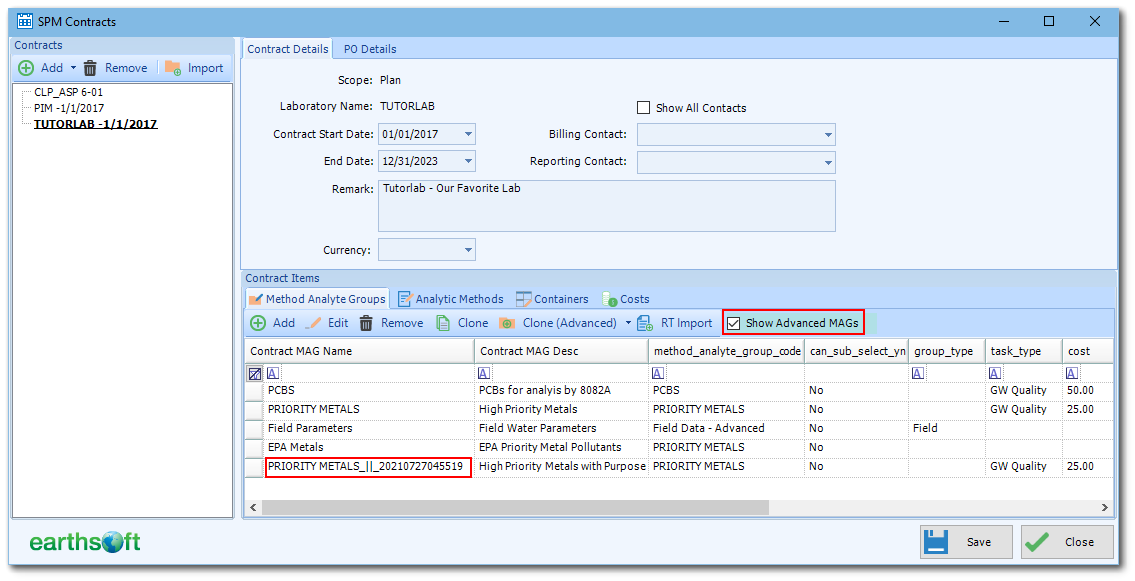Select CLP_ASP 6-01 contract in the tree
This screenshot has height=581, width=1135.
pos(68,92)
